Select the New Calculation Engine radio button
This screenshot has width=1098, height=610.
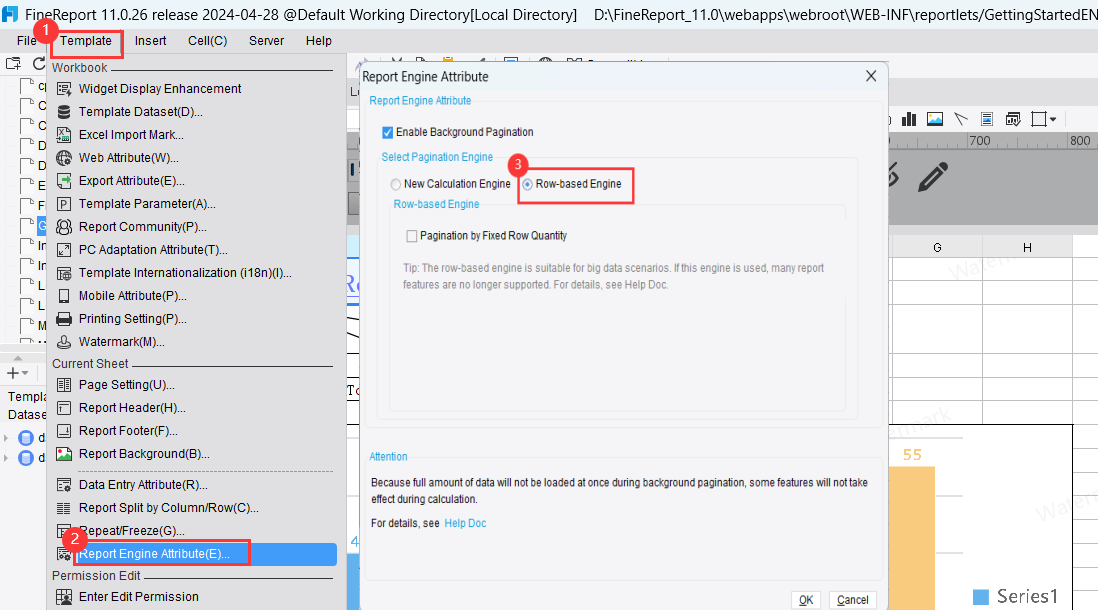394,184
